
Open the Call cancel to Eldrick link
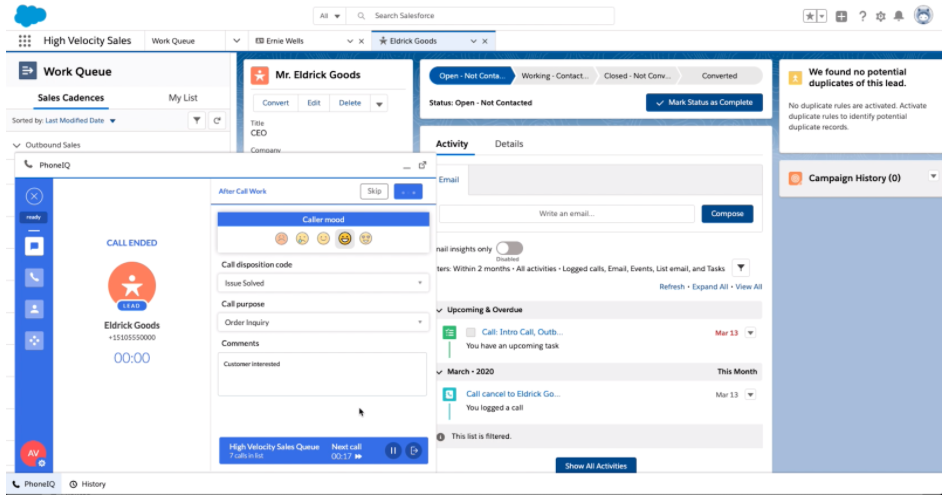[513, 394]
